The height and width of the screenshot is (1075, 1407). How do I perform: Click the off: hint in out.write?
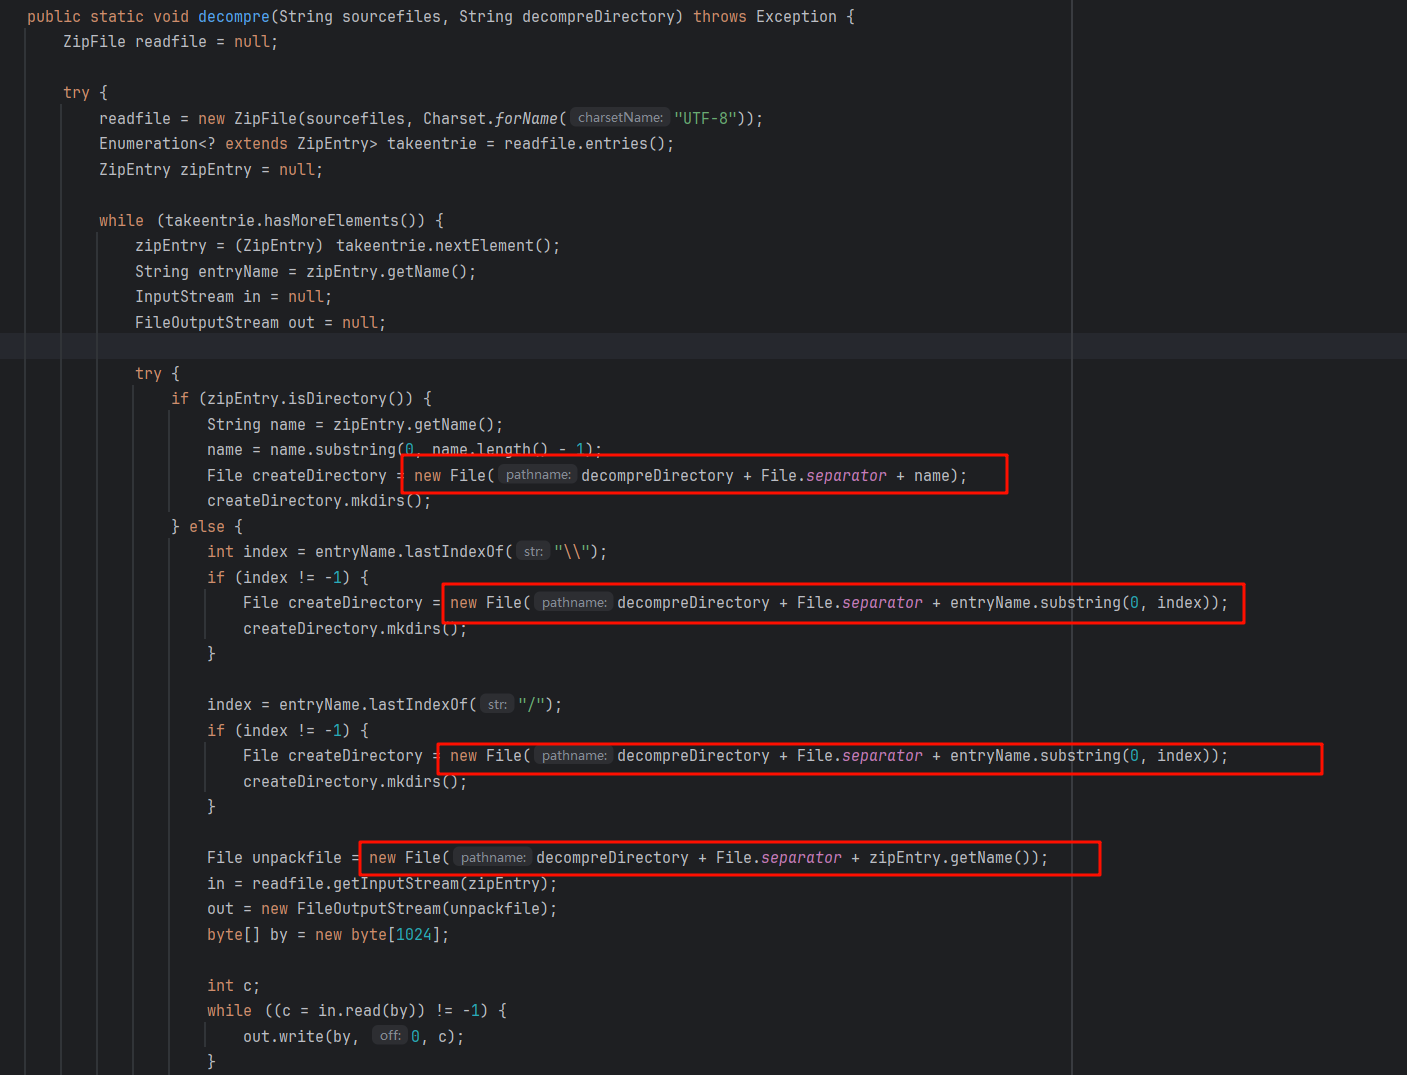pos(390,1036)
